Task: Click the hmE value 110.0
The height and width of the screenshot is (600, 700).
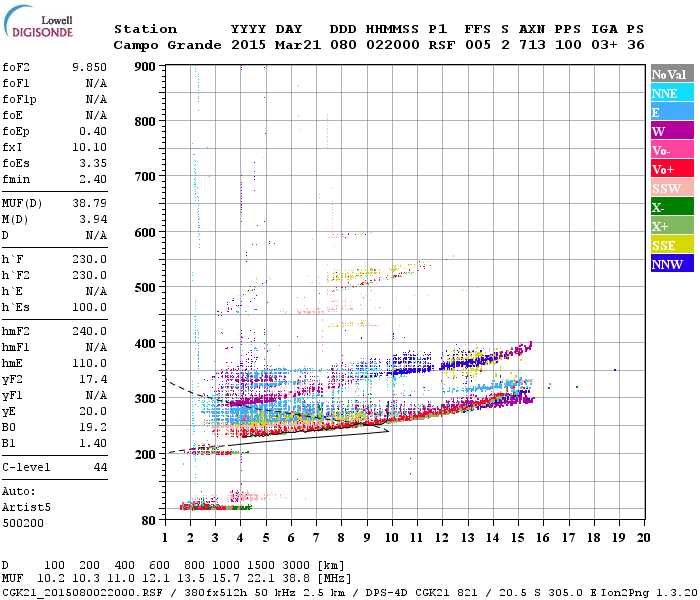Action: 89,363
